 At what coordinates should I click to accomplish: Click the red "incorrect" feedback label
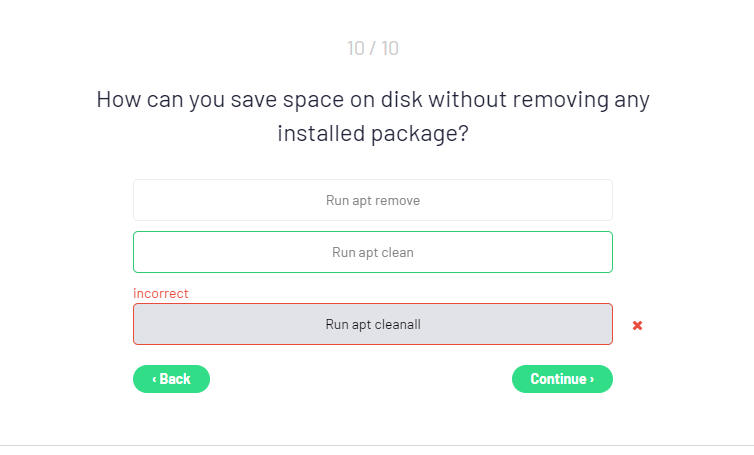pos(161,293)
